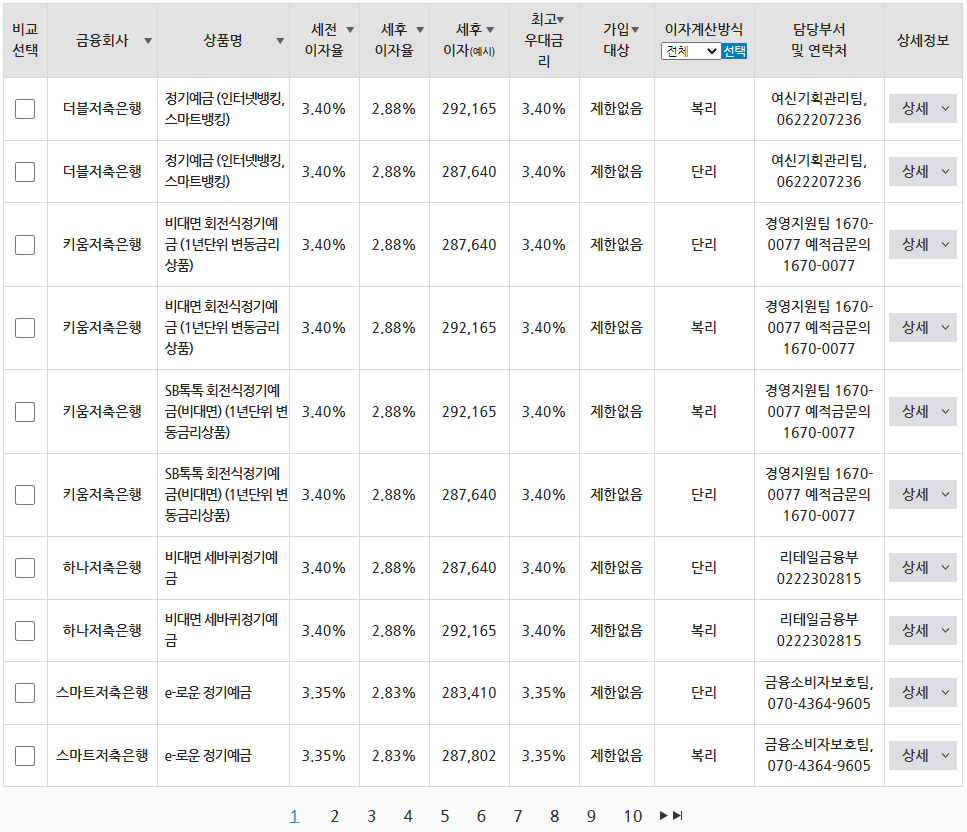This screenshot has width=967, height=832.
Task: Jump to last page arrow
Action: (678, 815)
